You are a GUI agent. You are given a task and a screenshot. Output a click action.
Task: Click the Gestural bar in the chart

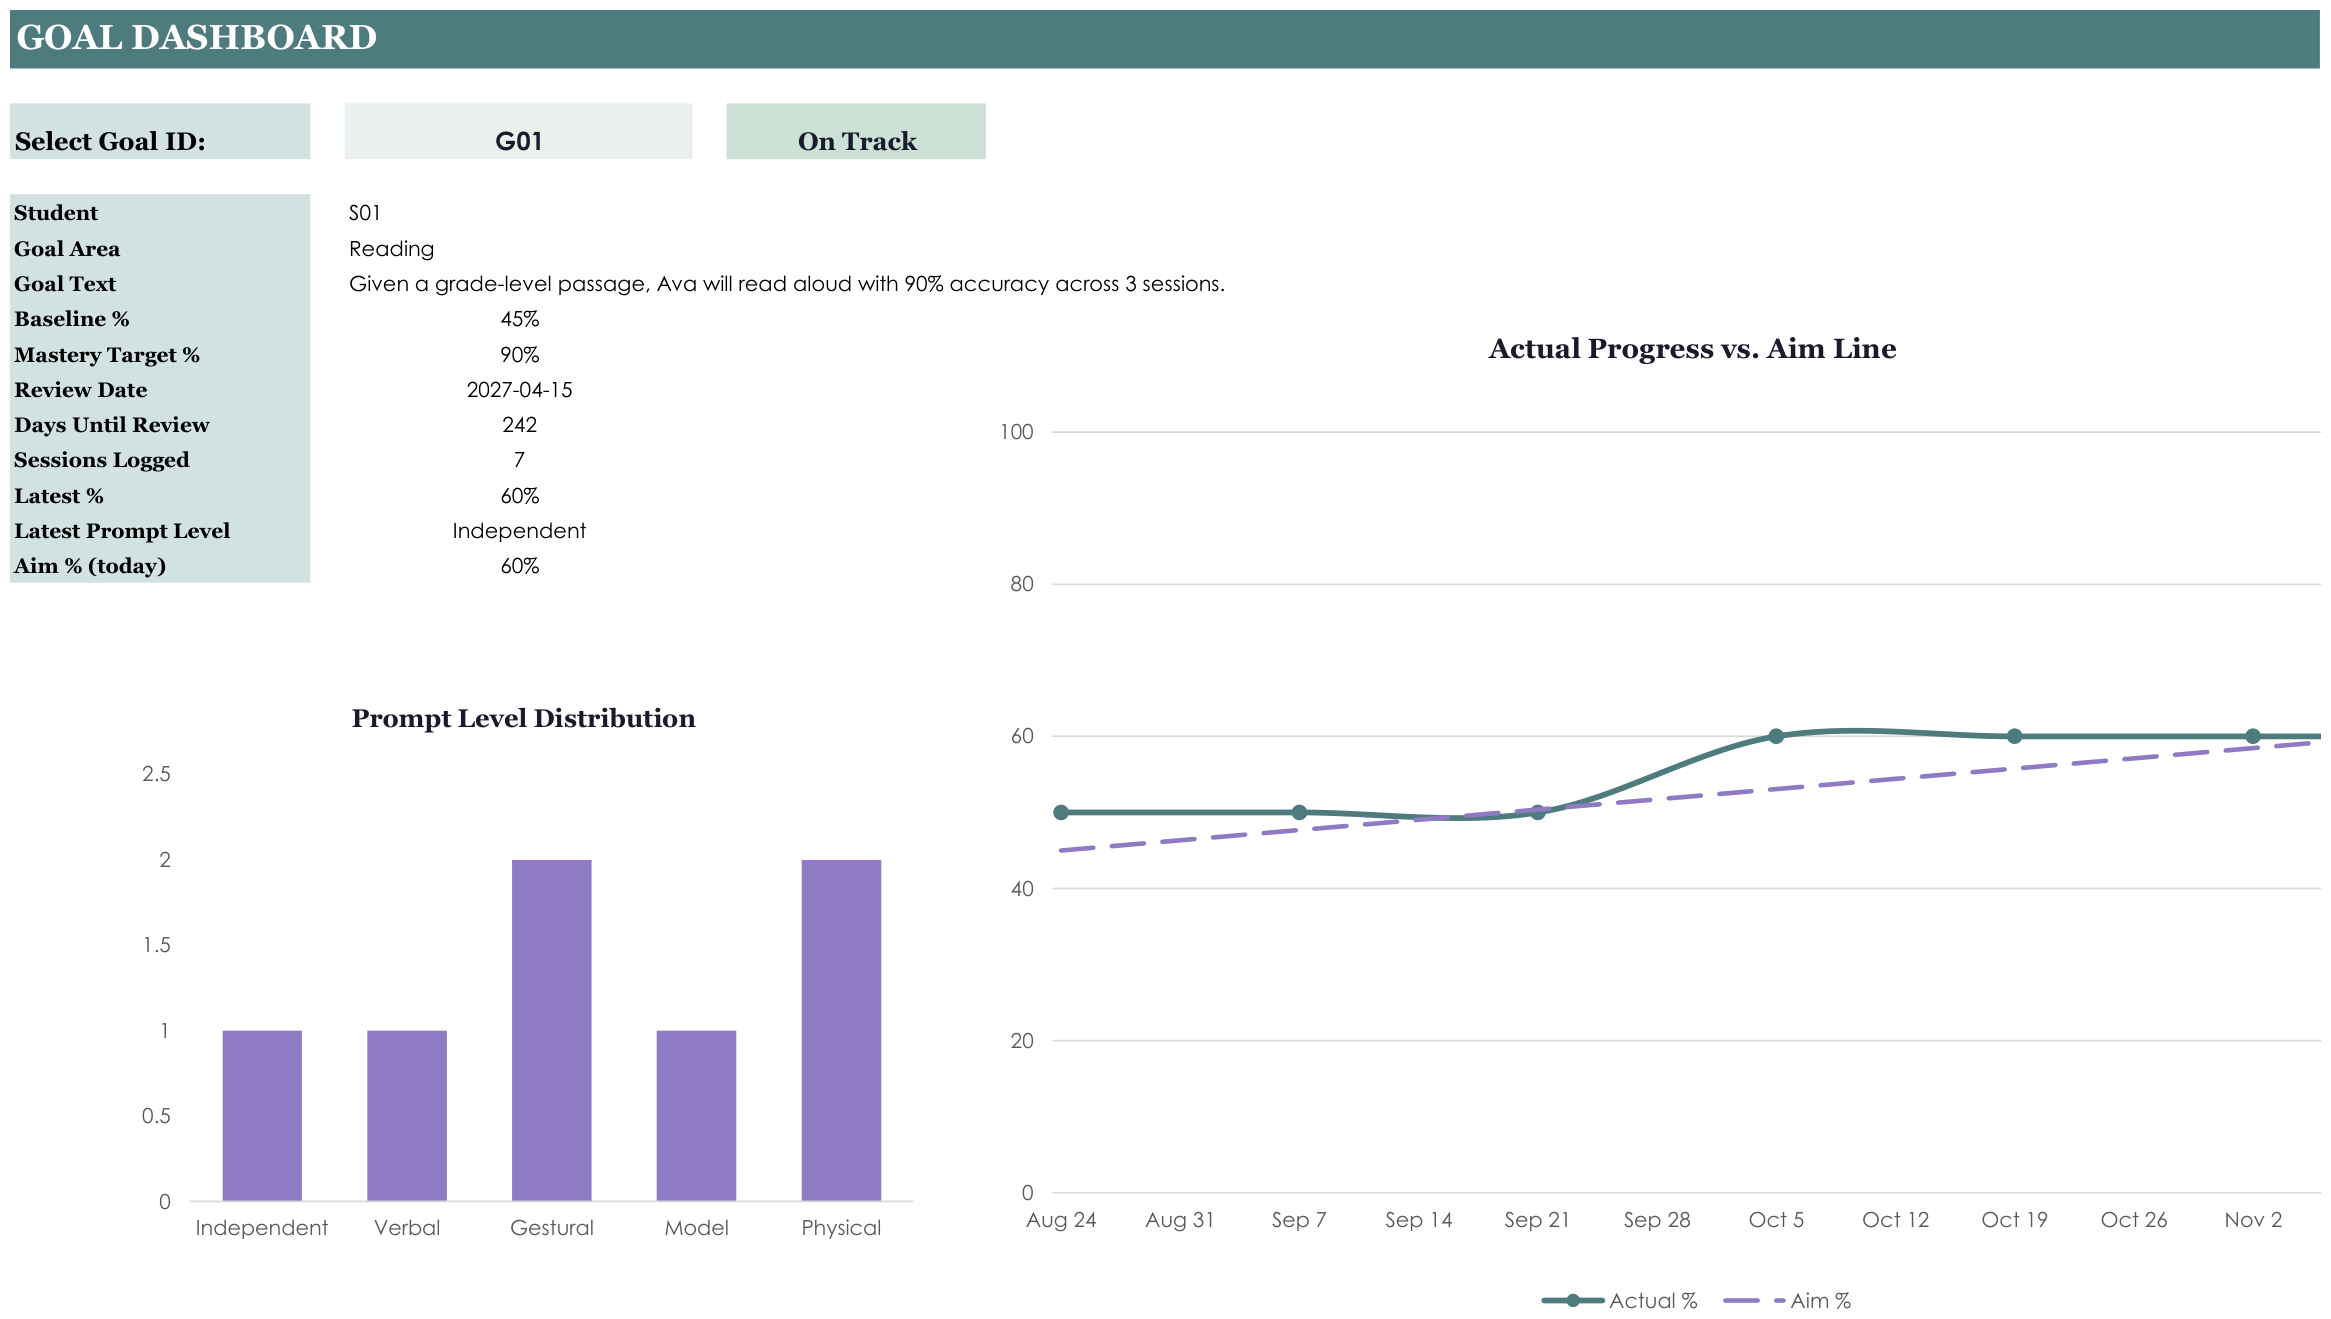tap(552, 1030)
